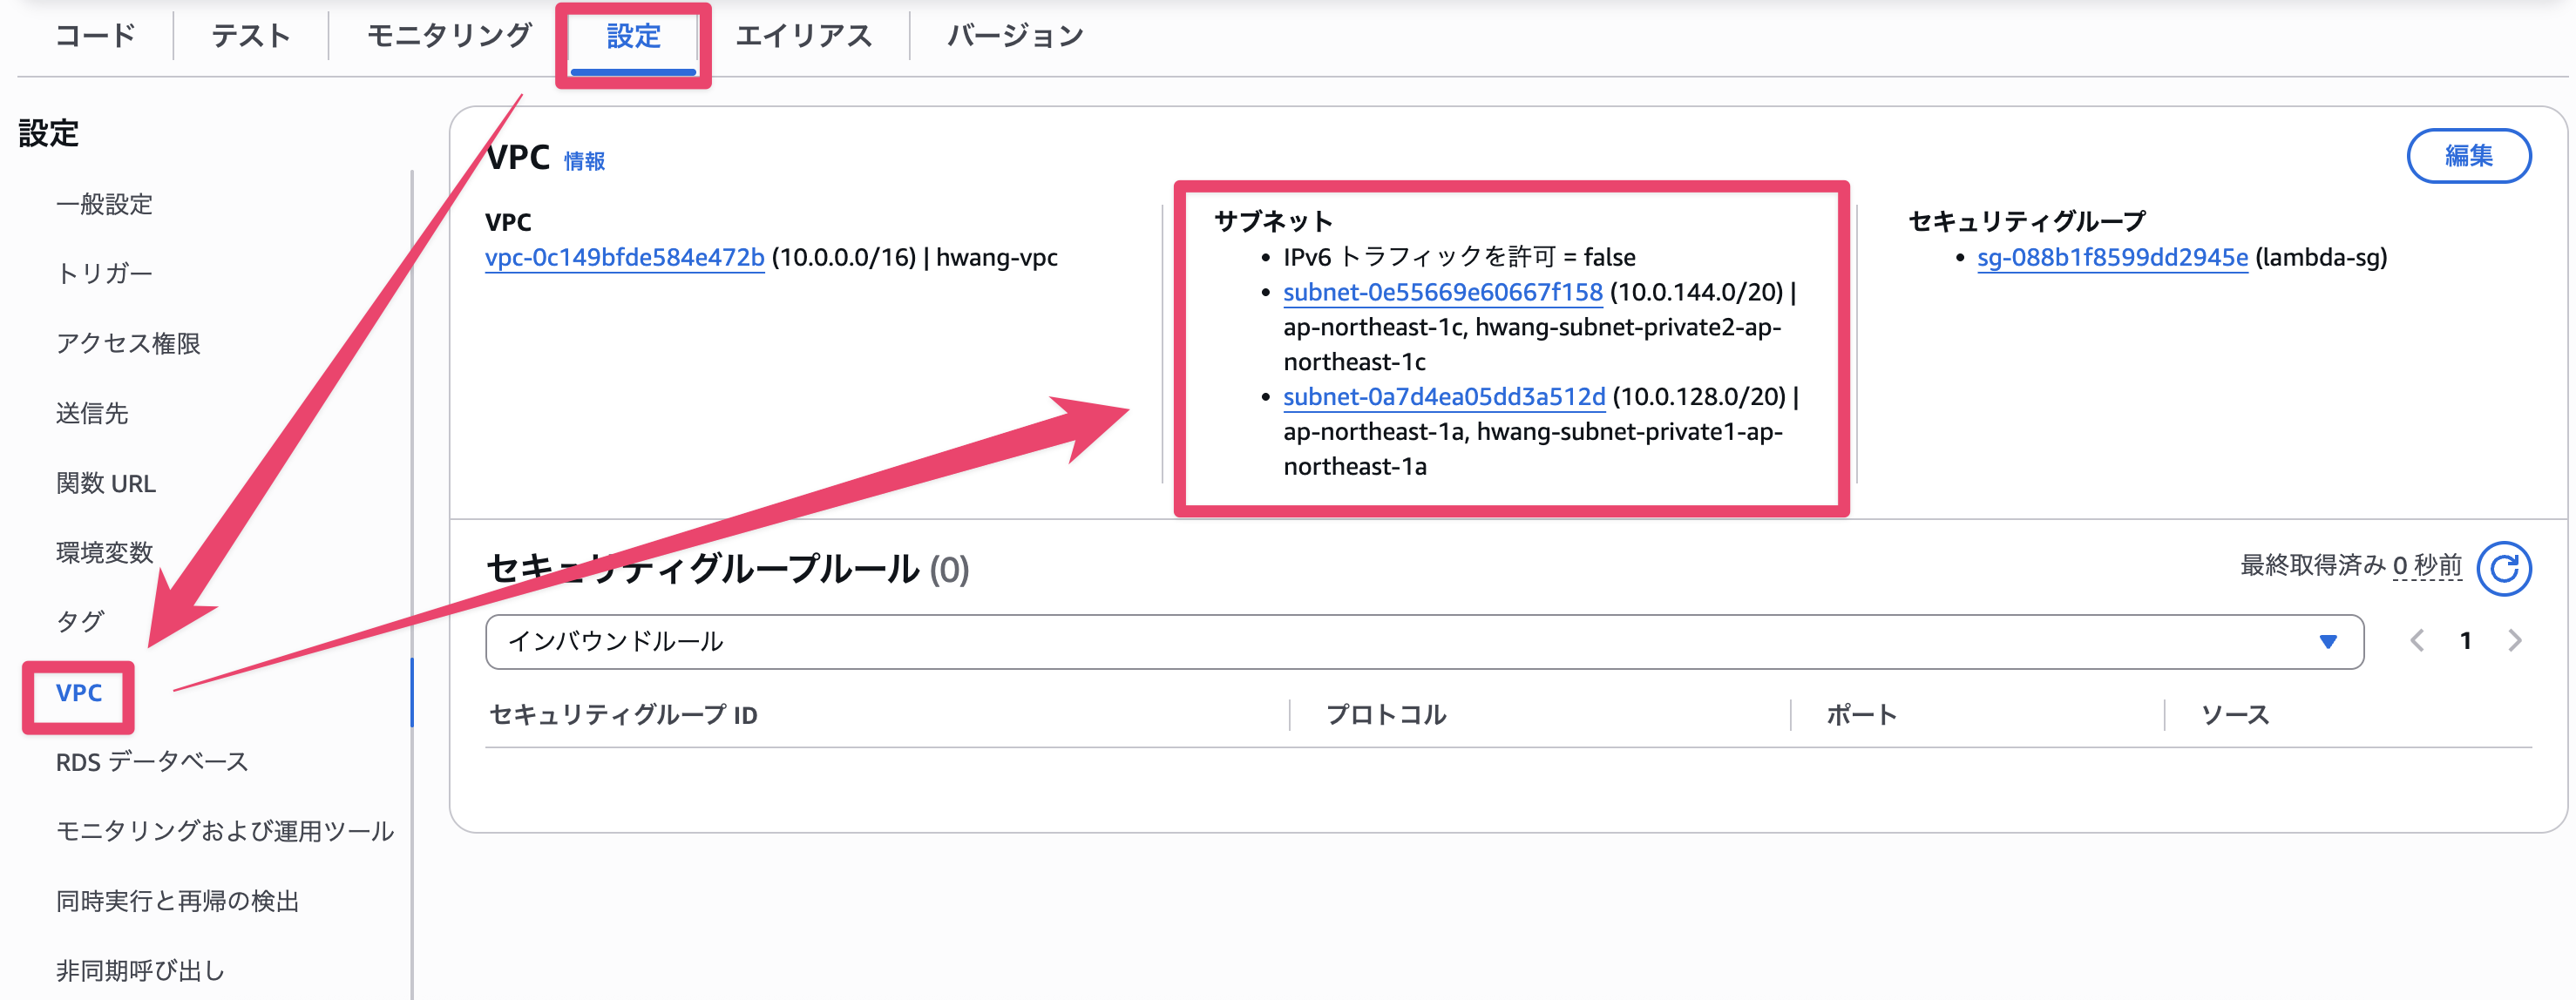
Task: Open security group sg-088b1f8599dd2945e link
Action: (2112, 257)
